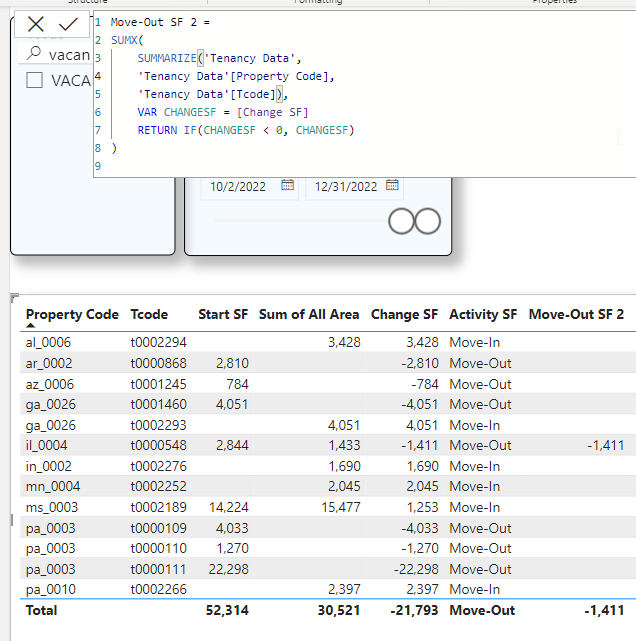Click SUMX( on formula line 2
The width and height of the screenshot is (636, 641).
coord(127,40)
